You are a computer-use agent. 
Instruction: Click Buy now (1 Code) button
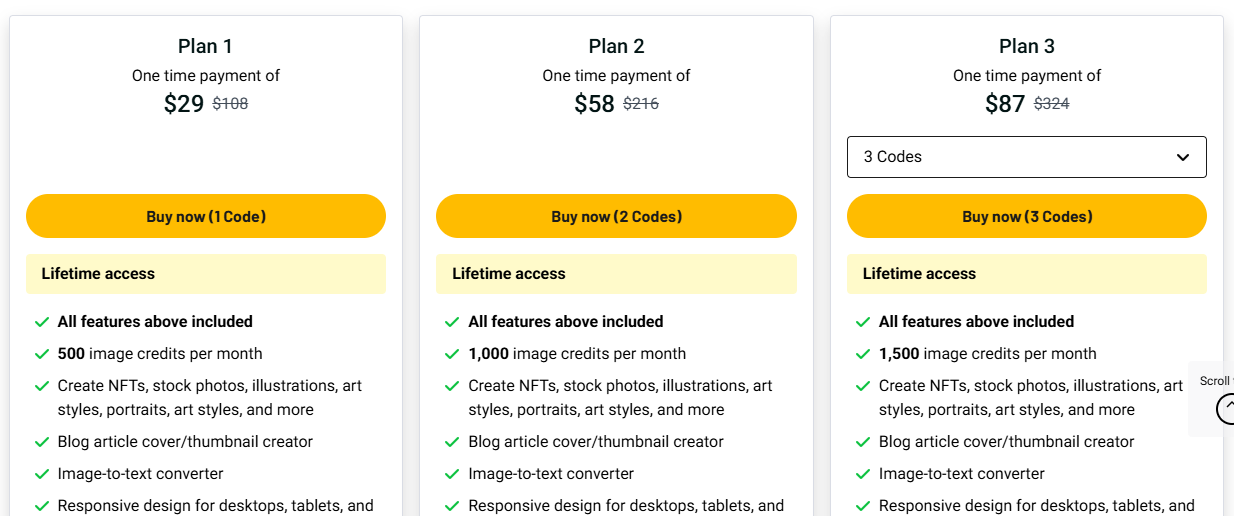205,216
